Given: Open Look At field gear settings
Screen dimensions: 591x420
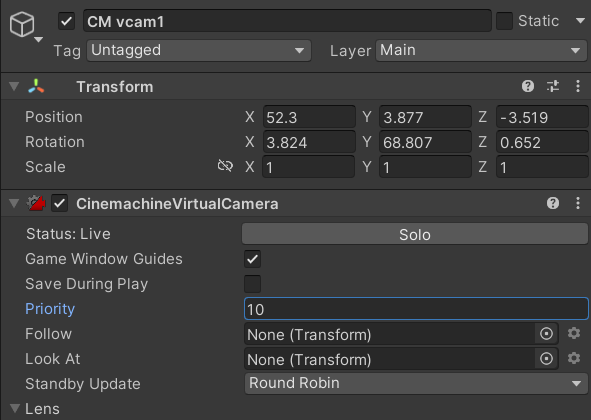Looking at the screenshot, I should coord(574,358).
